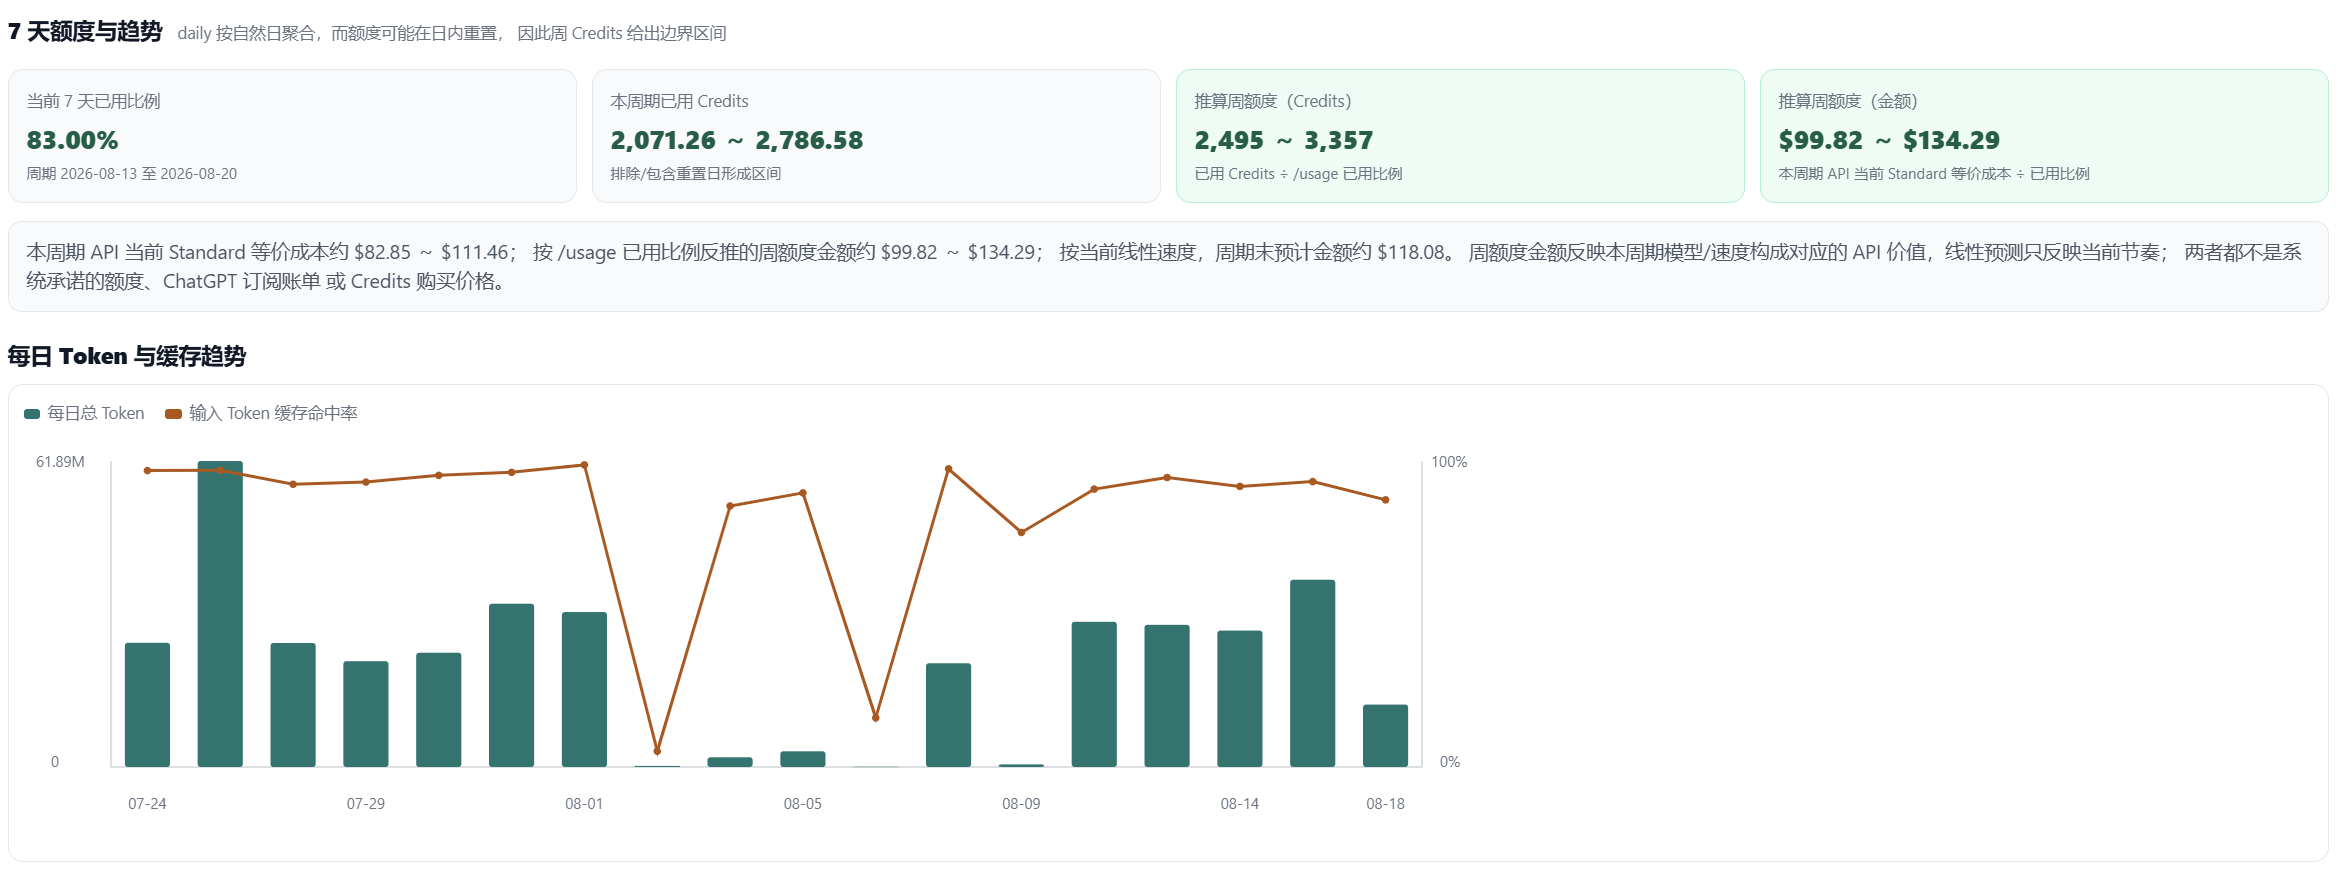Click the cache-rate line point above 08-01
Screen dimensions: 2346x871
(x=584, y=465)
